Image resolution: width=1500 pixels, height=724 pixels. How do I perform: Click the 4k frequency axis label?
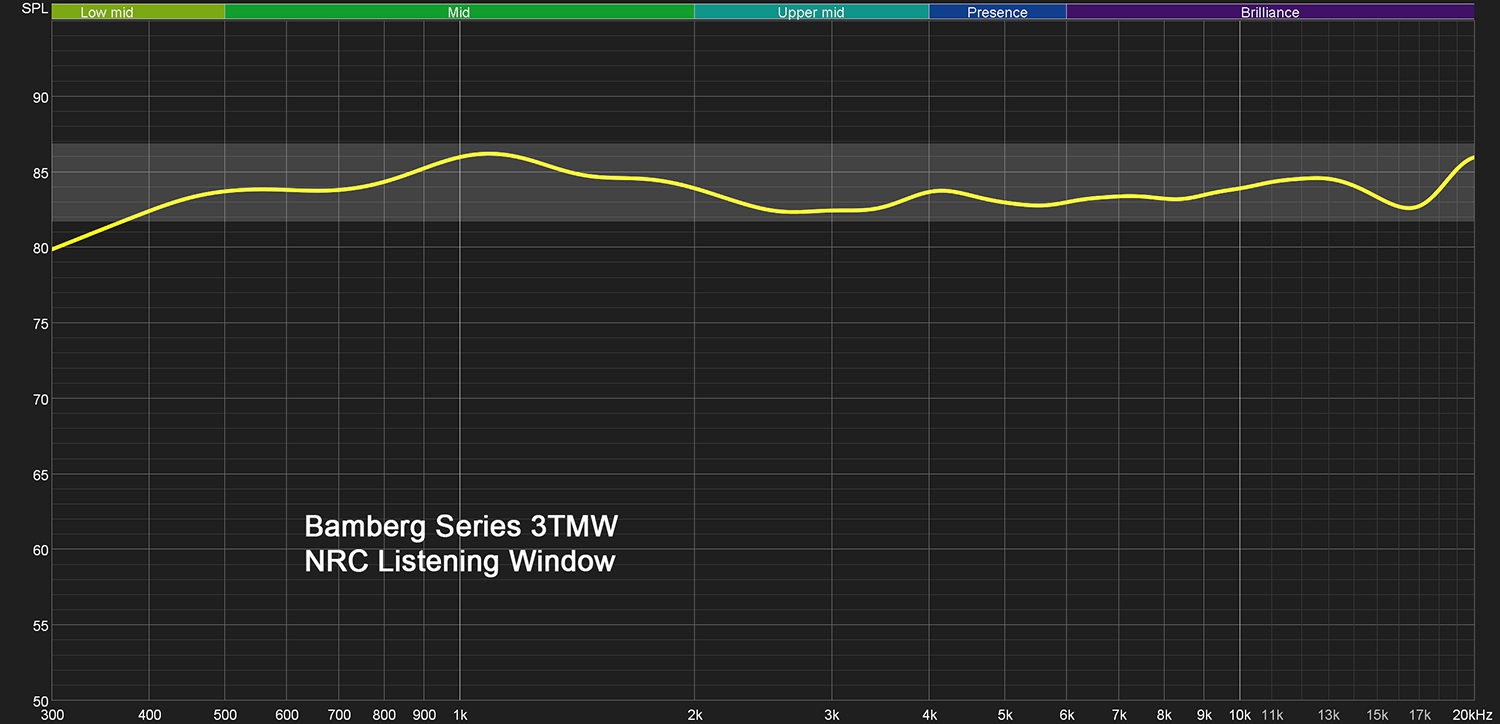click(x=929, y=715)
